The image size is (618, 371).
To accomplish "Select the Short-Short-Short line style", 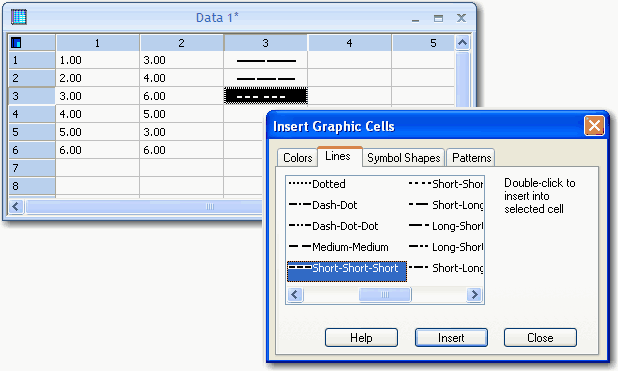I will click(347, 271).
